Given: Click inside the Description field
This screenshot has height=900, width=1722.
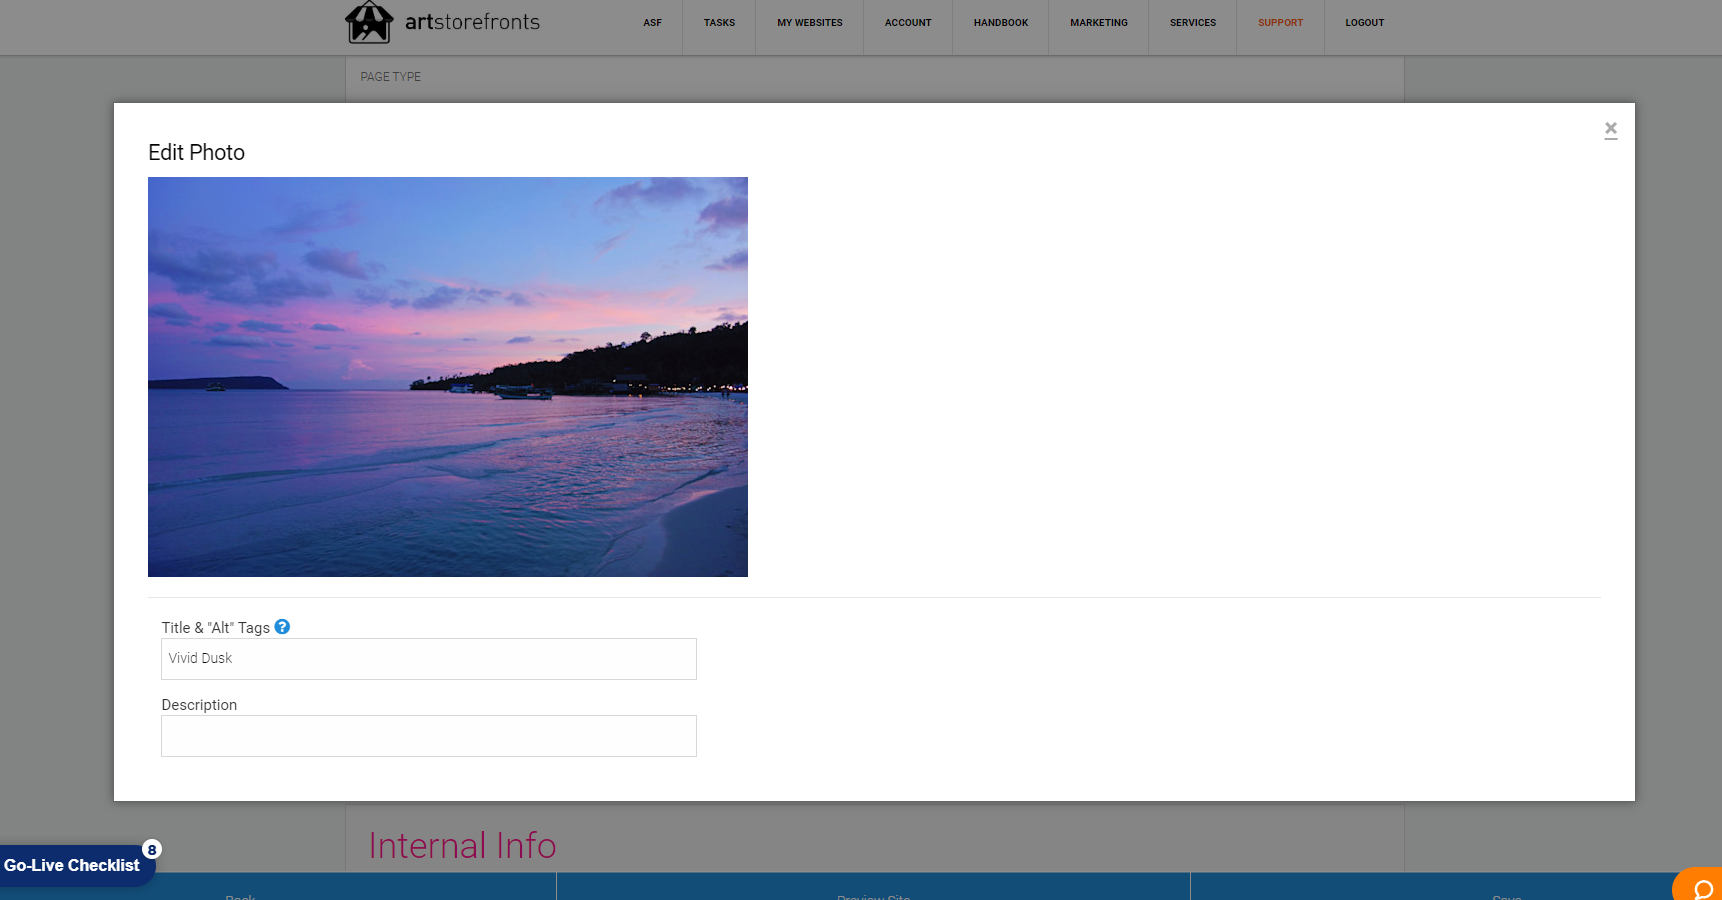Looking at the screenshot, I should [428, 736].
